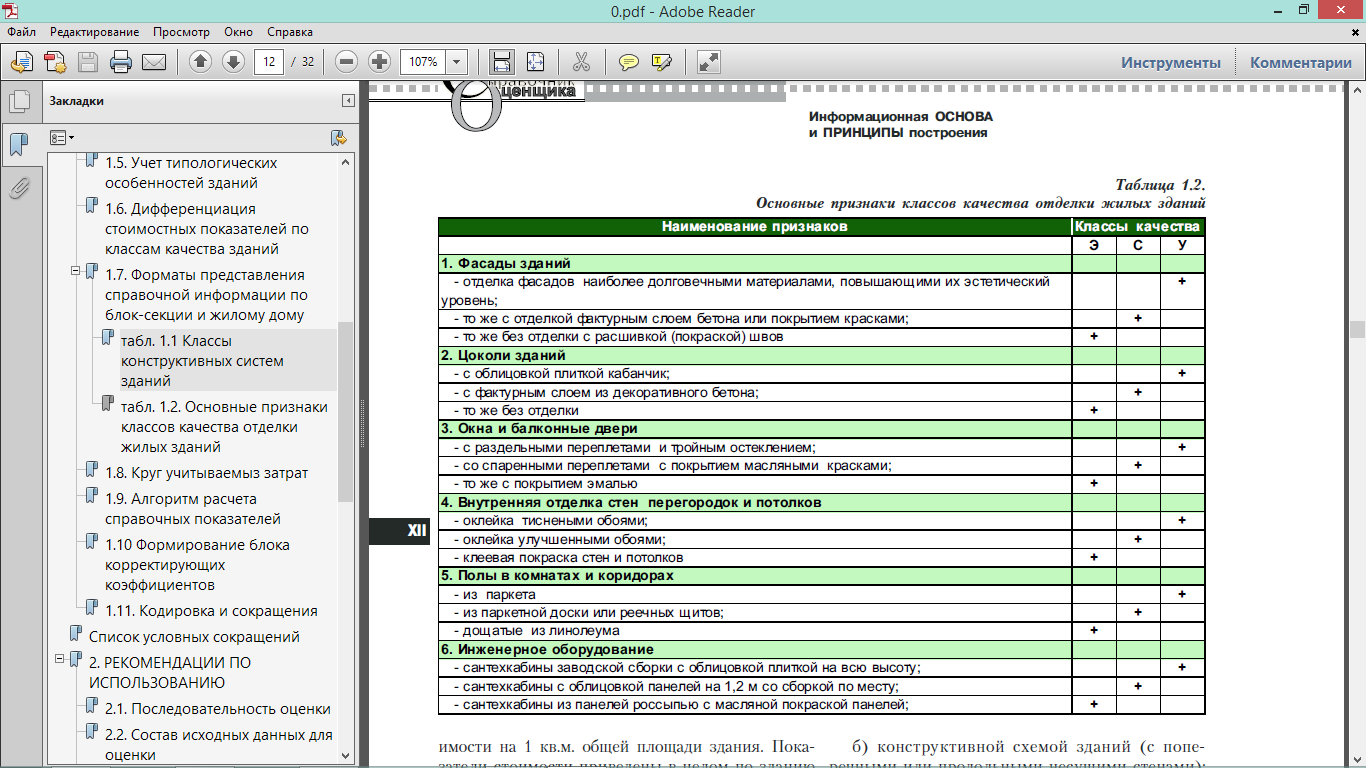Image resolution: width=1366 pixels, height=768 pixels.
Task: Open the Комментарии pane
Action: tap(1301, 62)
